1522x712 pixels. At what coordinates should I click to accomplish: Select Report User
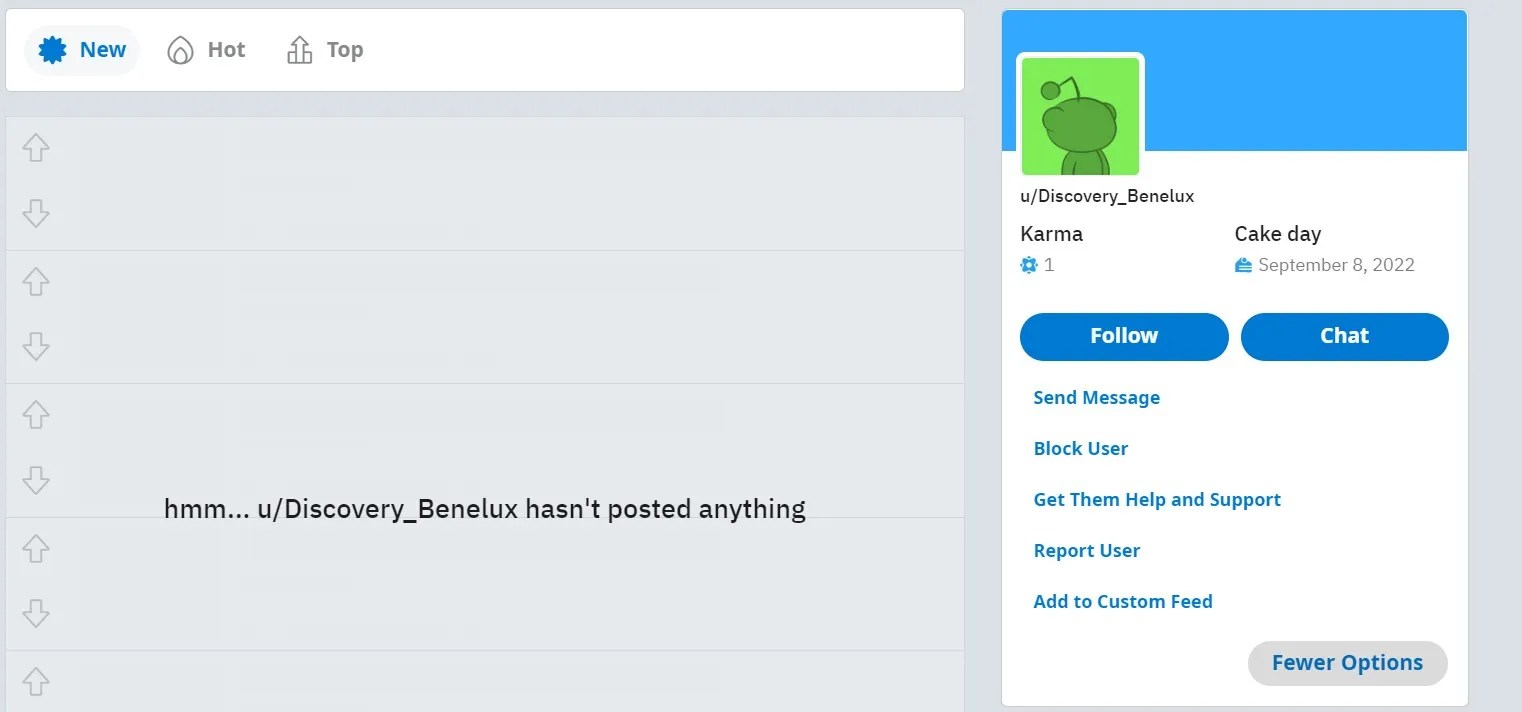tap(1087, 550)
